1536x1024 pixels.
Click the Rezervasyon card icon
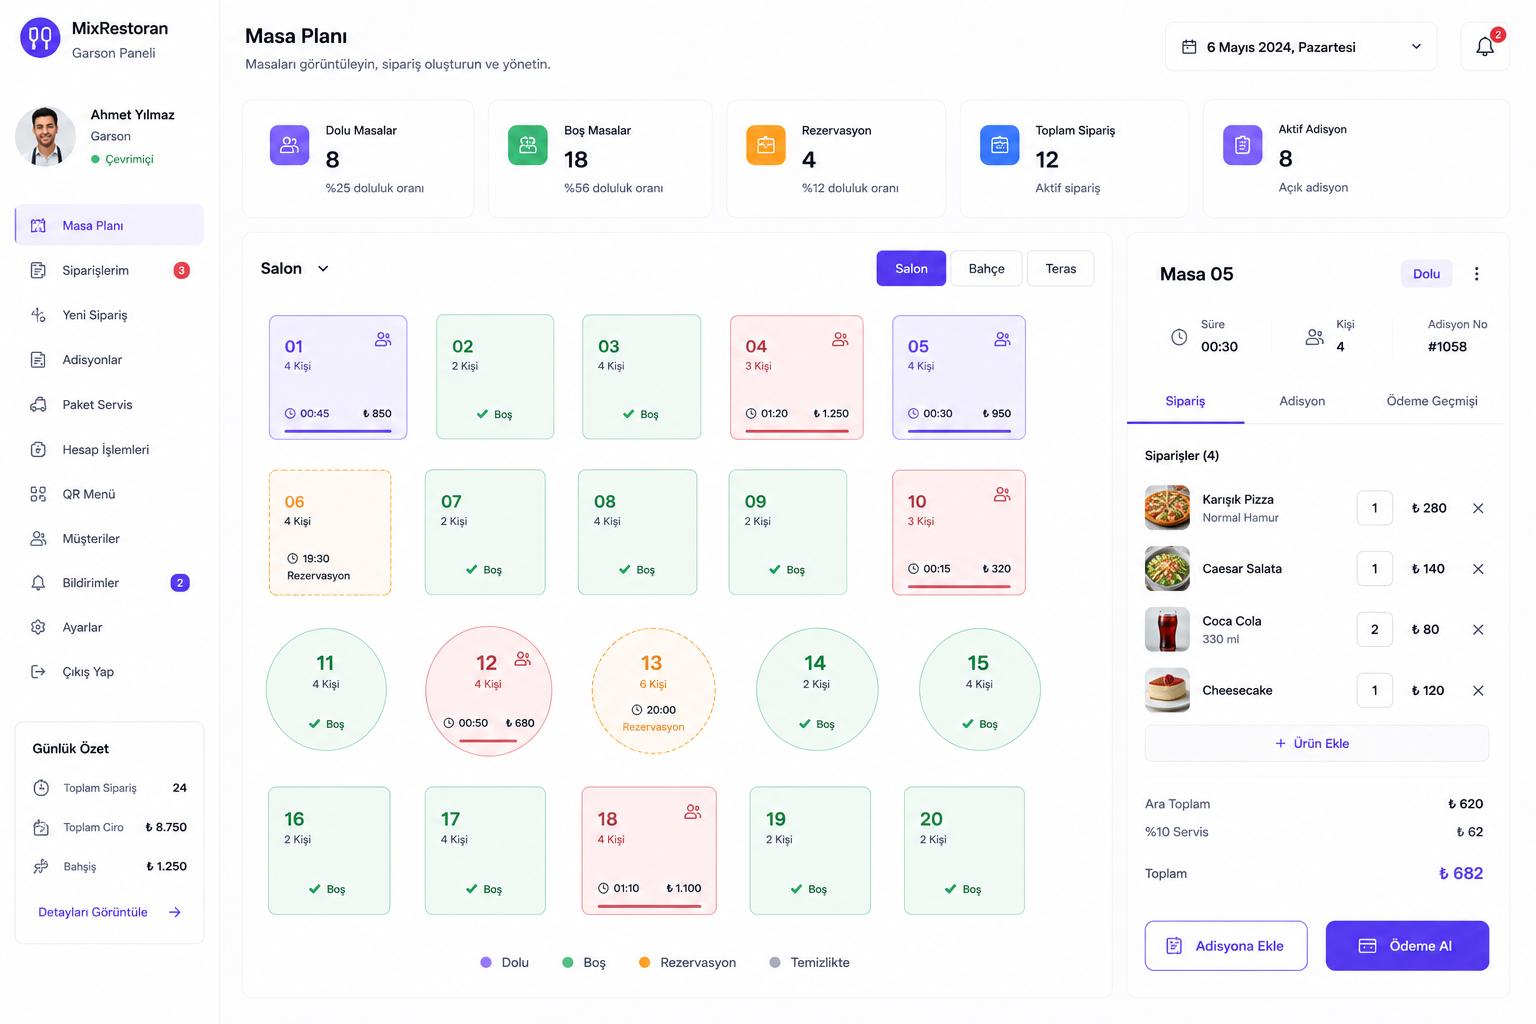coord(766,145)
